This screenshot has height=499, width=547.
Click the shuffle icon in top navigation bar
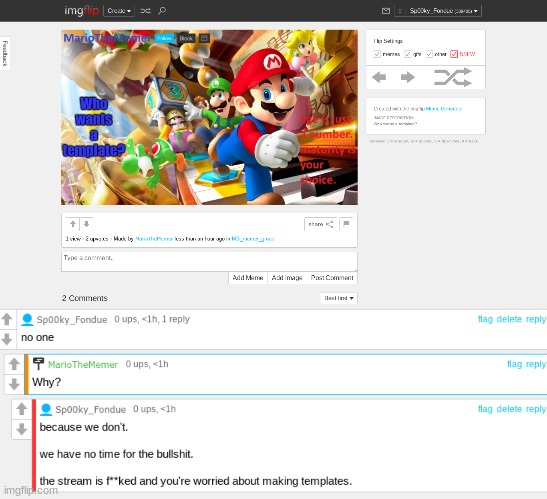[x=145, y=11]
